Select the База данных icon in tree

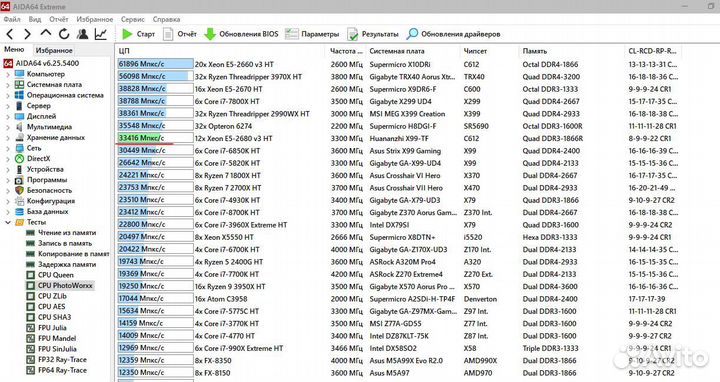coord(19,211)
